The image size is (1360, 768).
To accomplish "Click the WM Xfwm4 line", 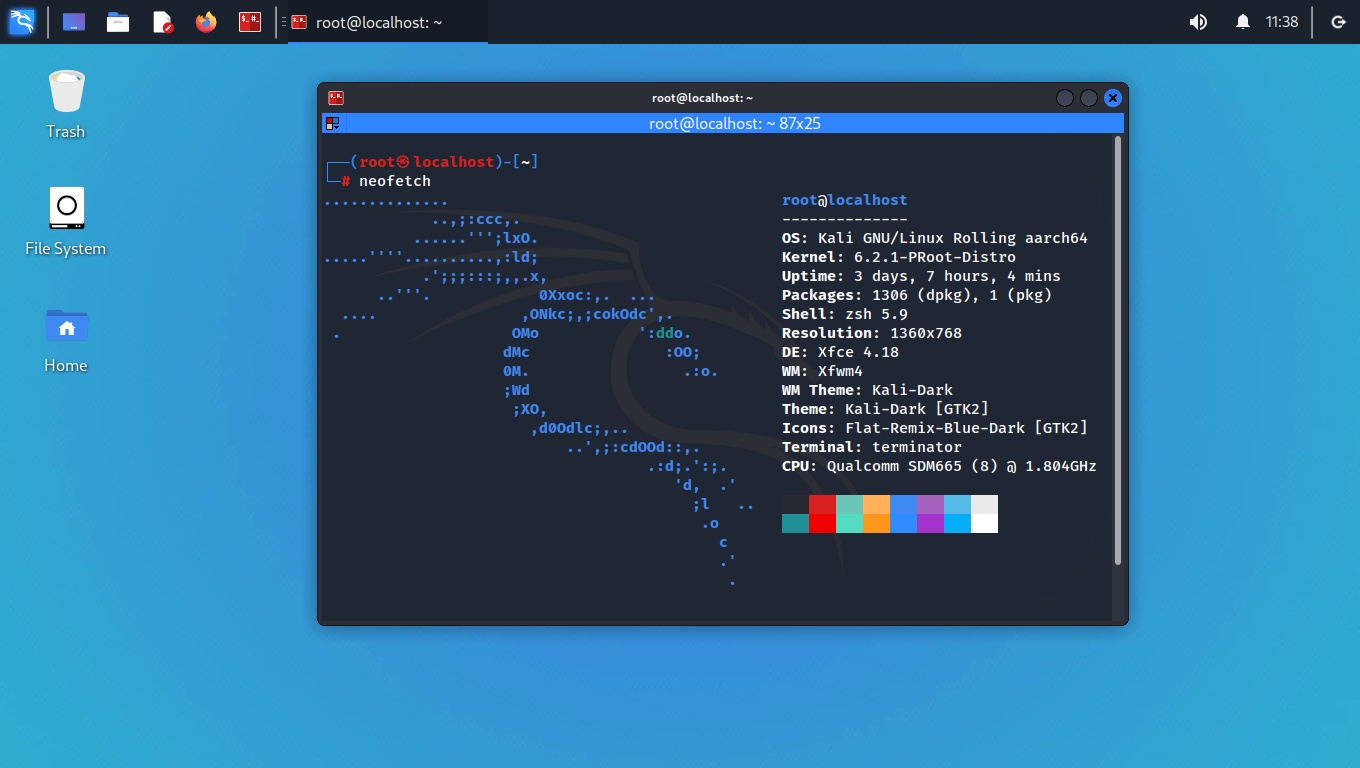I will pyautogui.click(x=822, y=371).
